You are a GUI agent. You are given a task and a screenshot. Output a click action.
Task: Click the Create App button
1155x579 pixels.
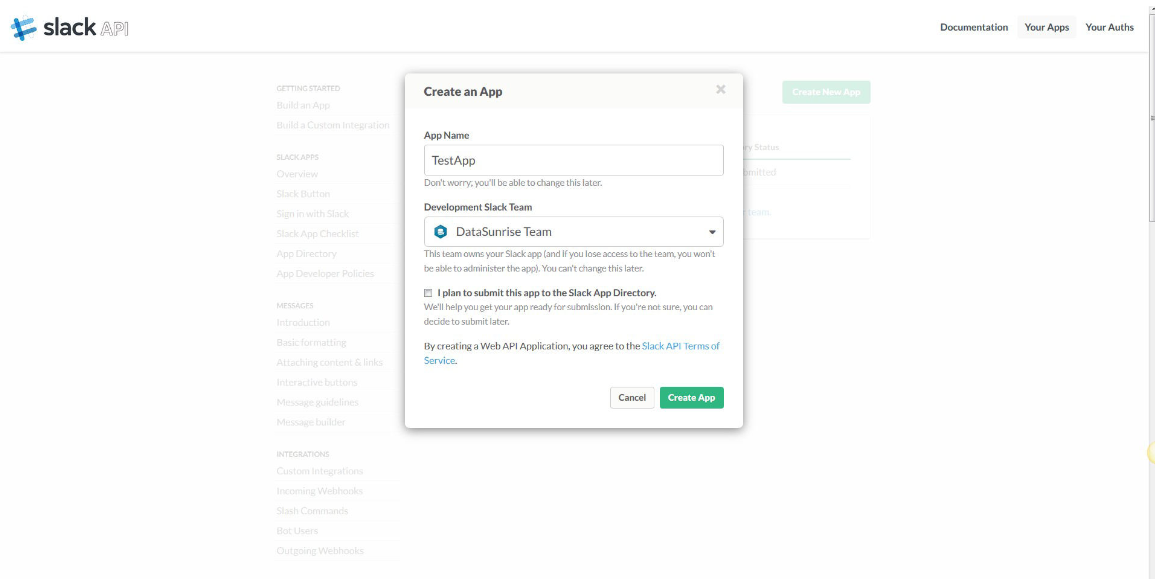(692, 398)
